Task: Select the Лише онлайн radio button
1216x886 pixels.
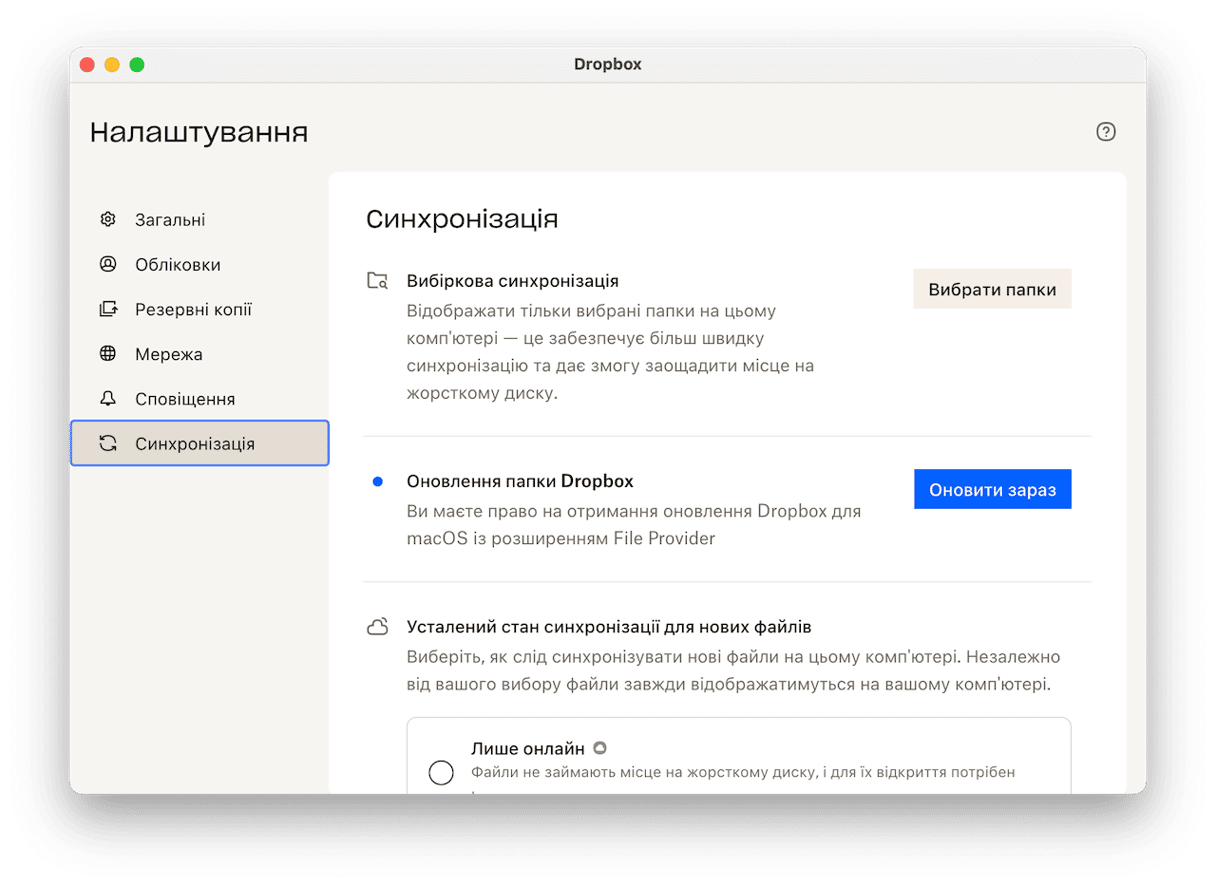Action: click(441, 772)
